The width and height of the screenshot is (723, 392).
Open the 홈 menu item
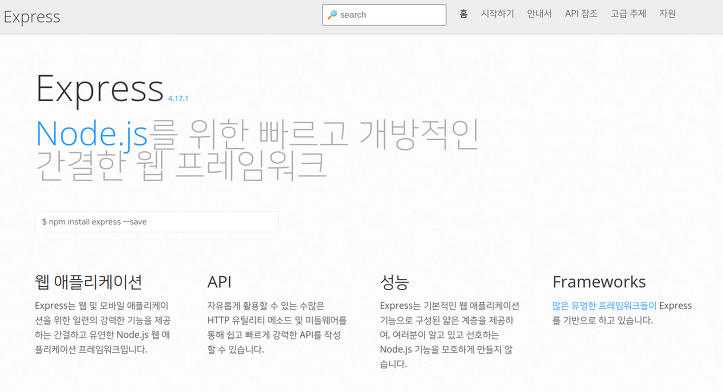pos(463,14)
